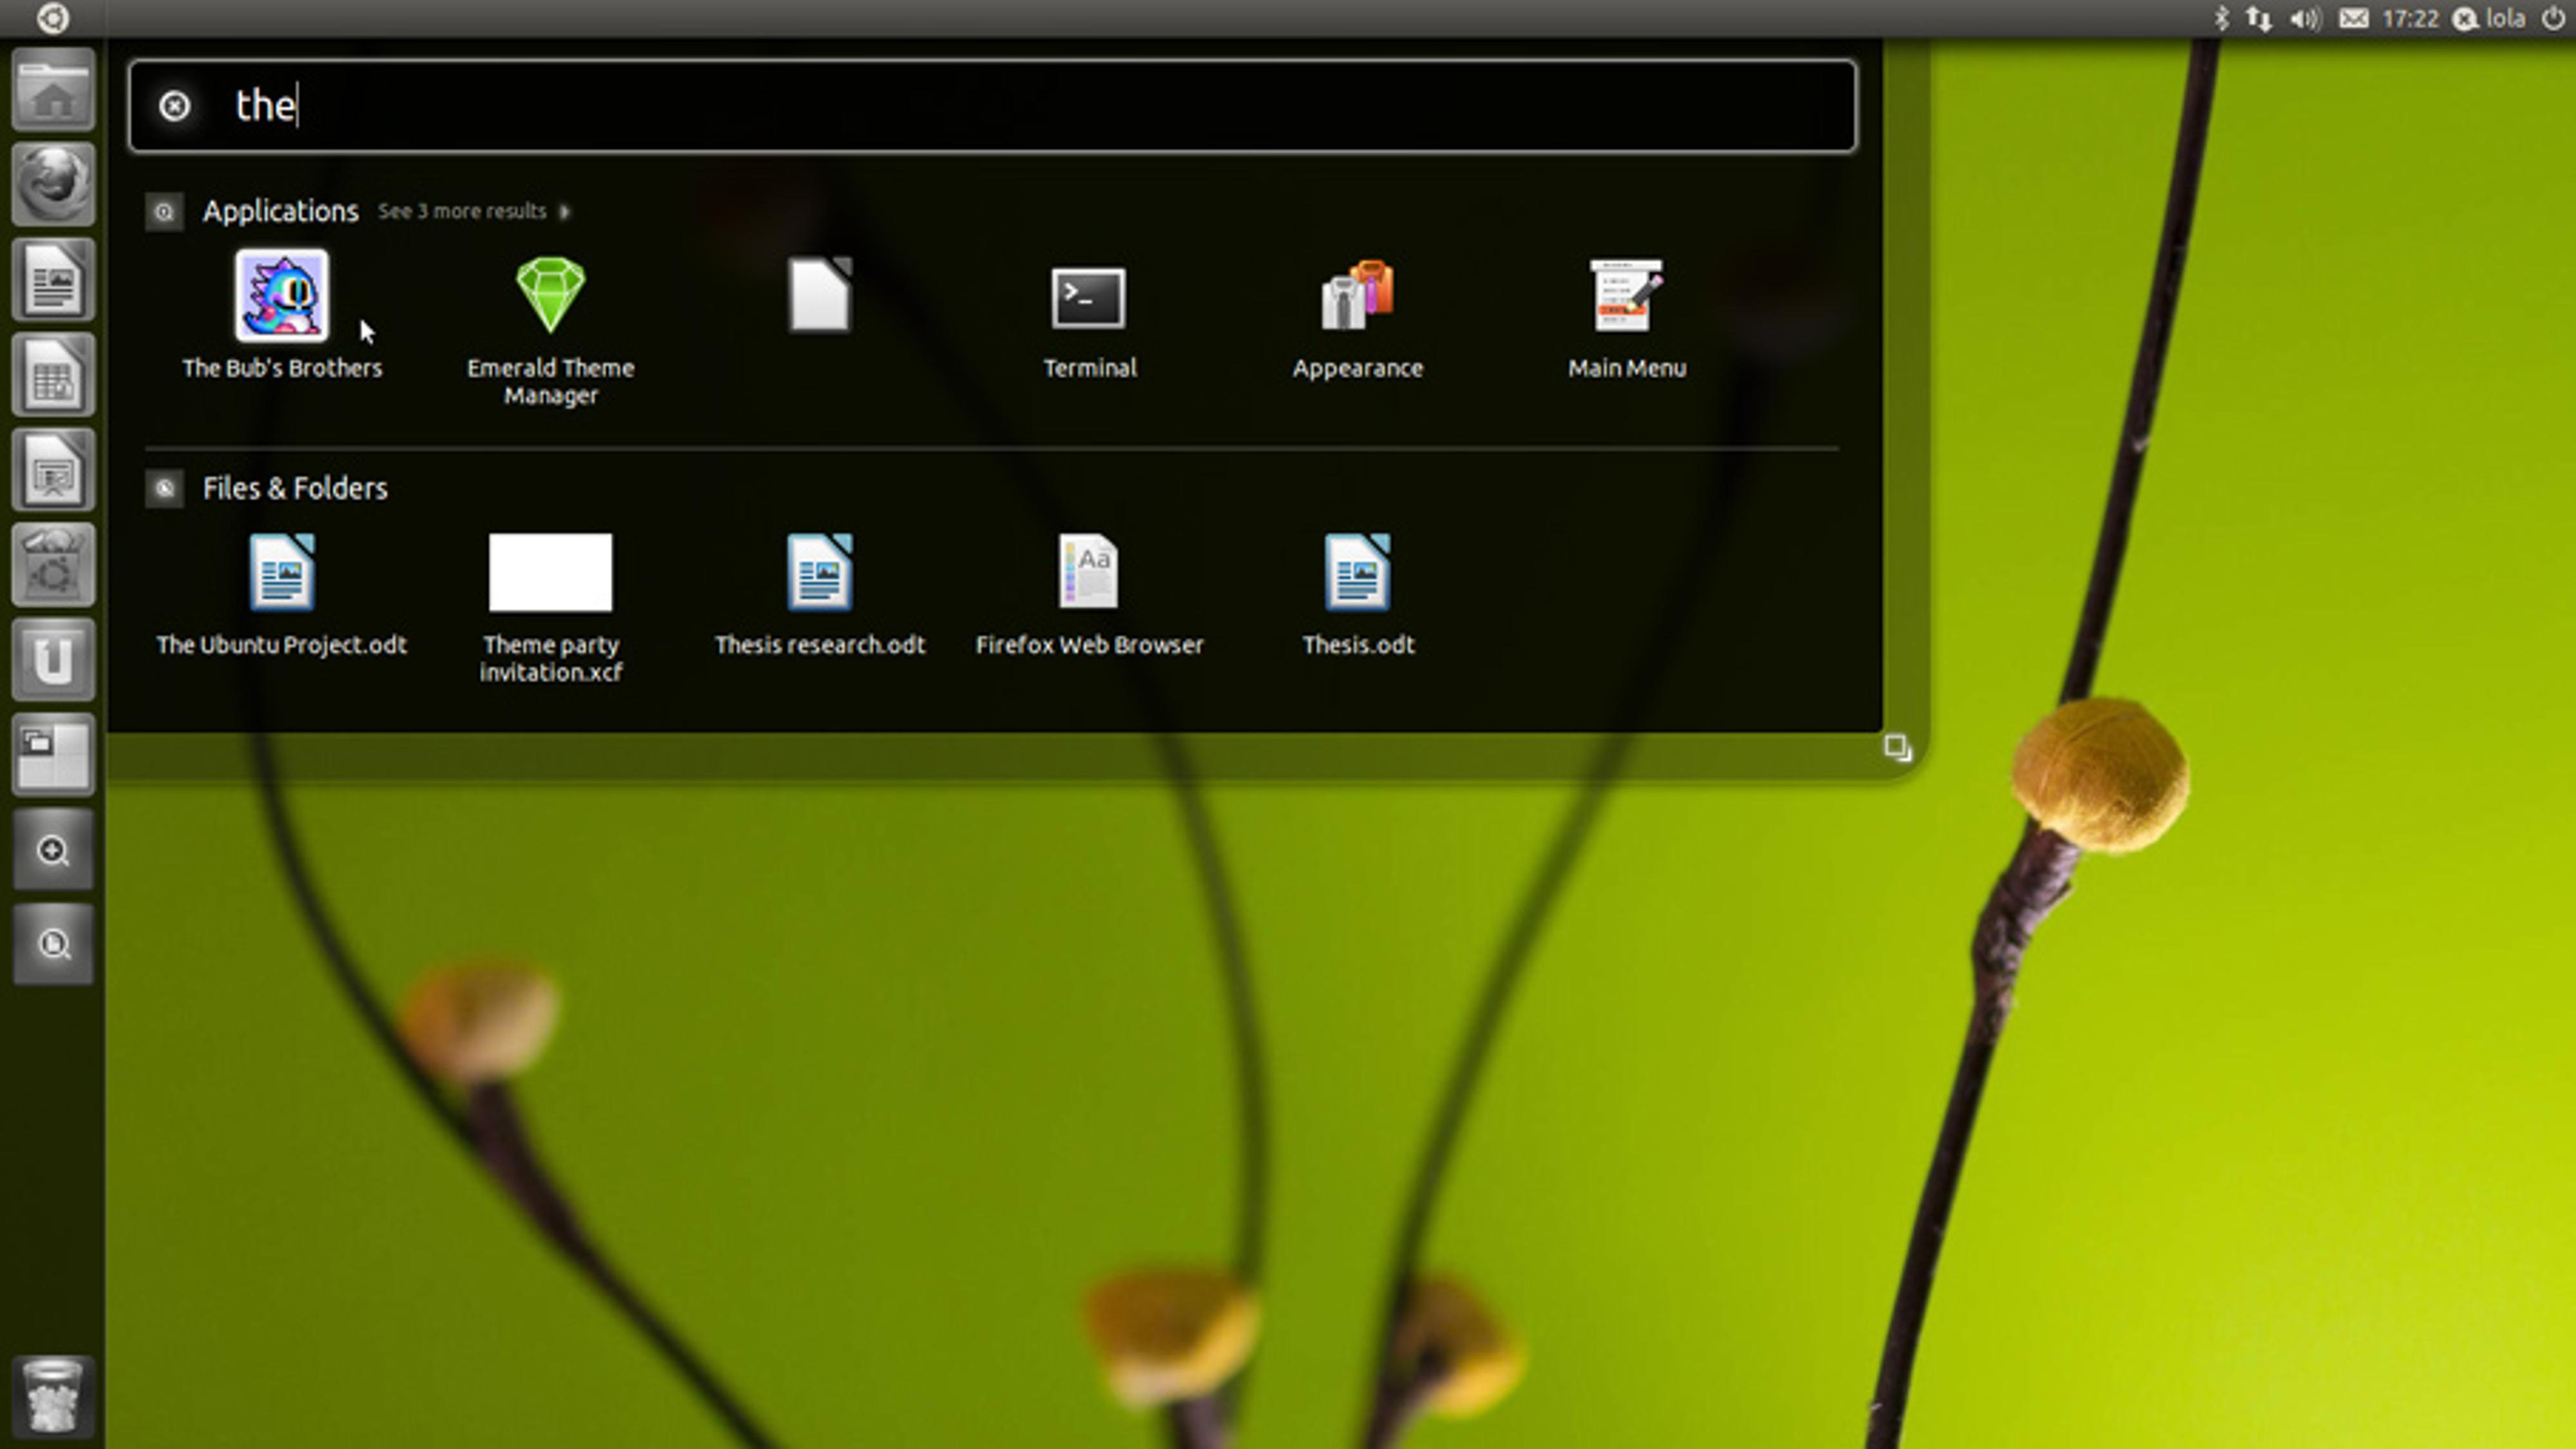Open the Bluetooth indicator menu
The width and height of the screenshot is (2576, 1449).
click(2222, 18)
